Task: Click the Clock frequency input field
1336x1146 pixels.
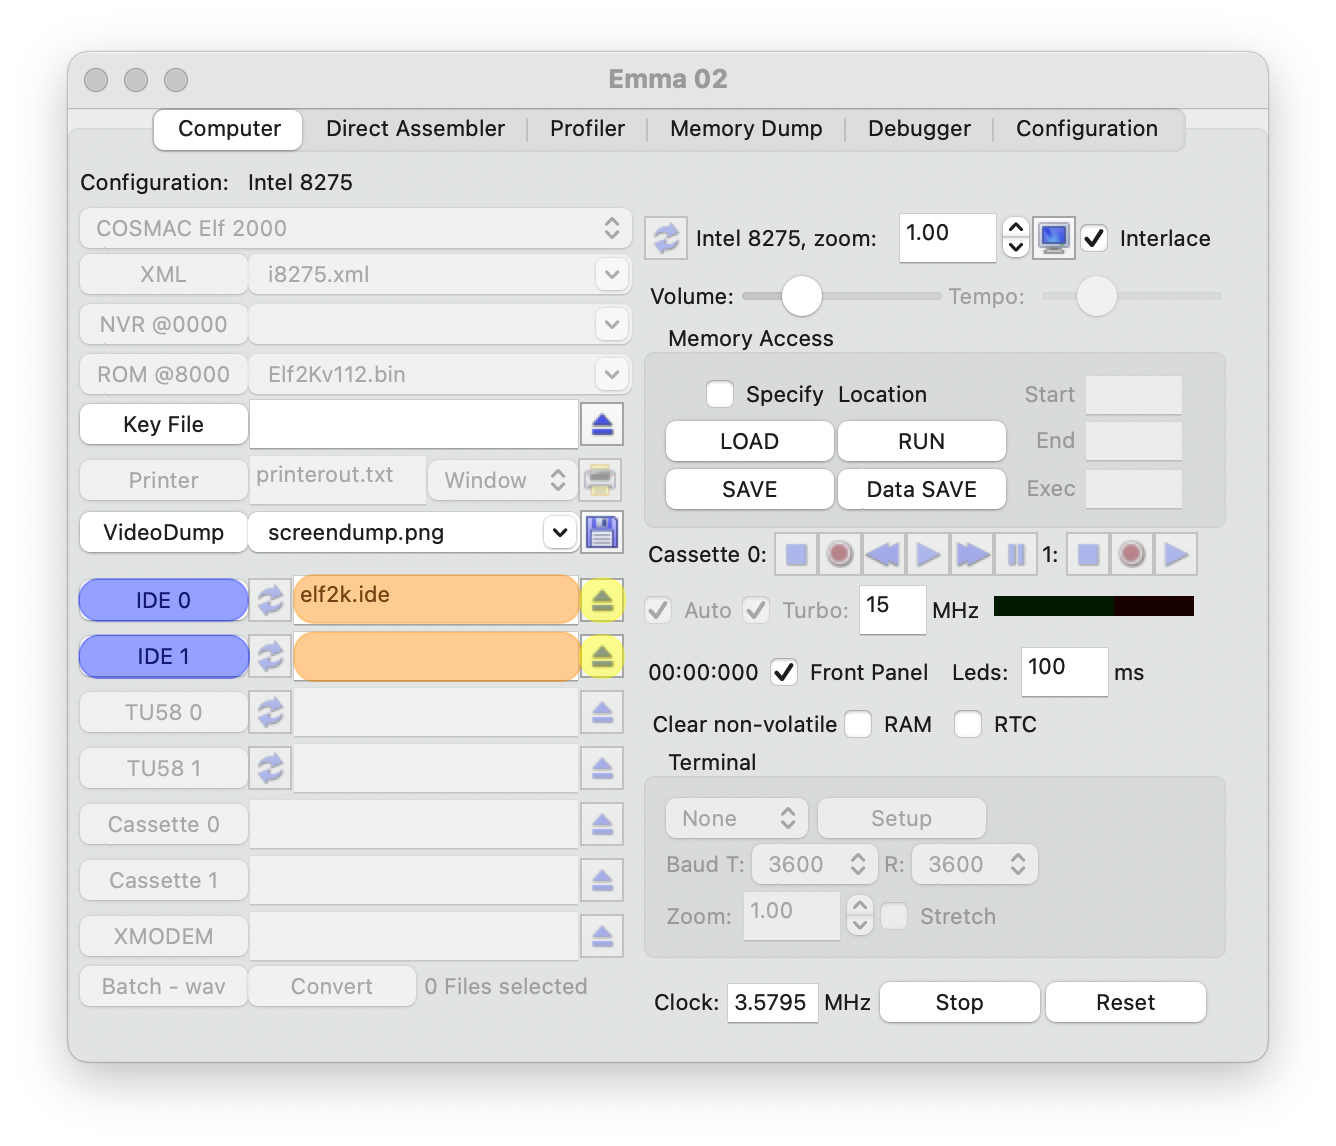Action: pyautogui.click(x=770, y=1002)
